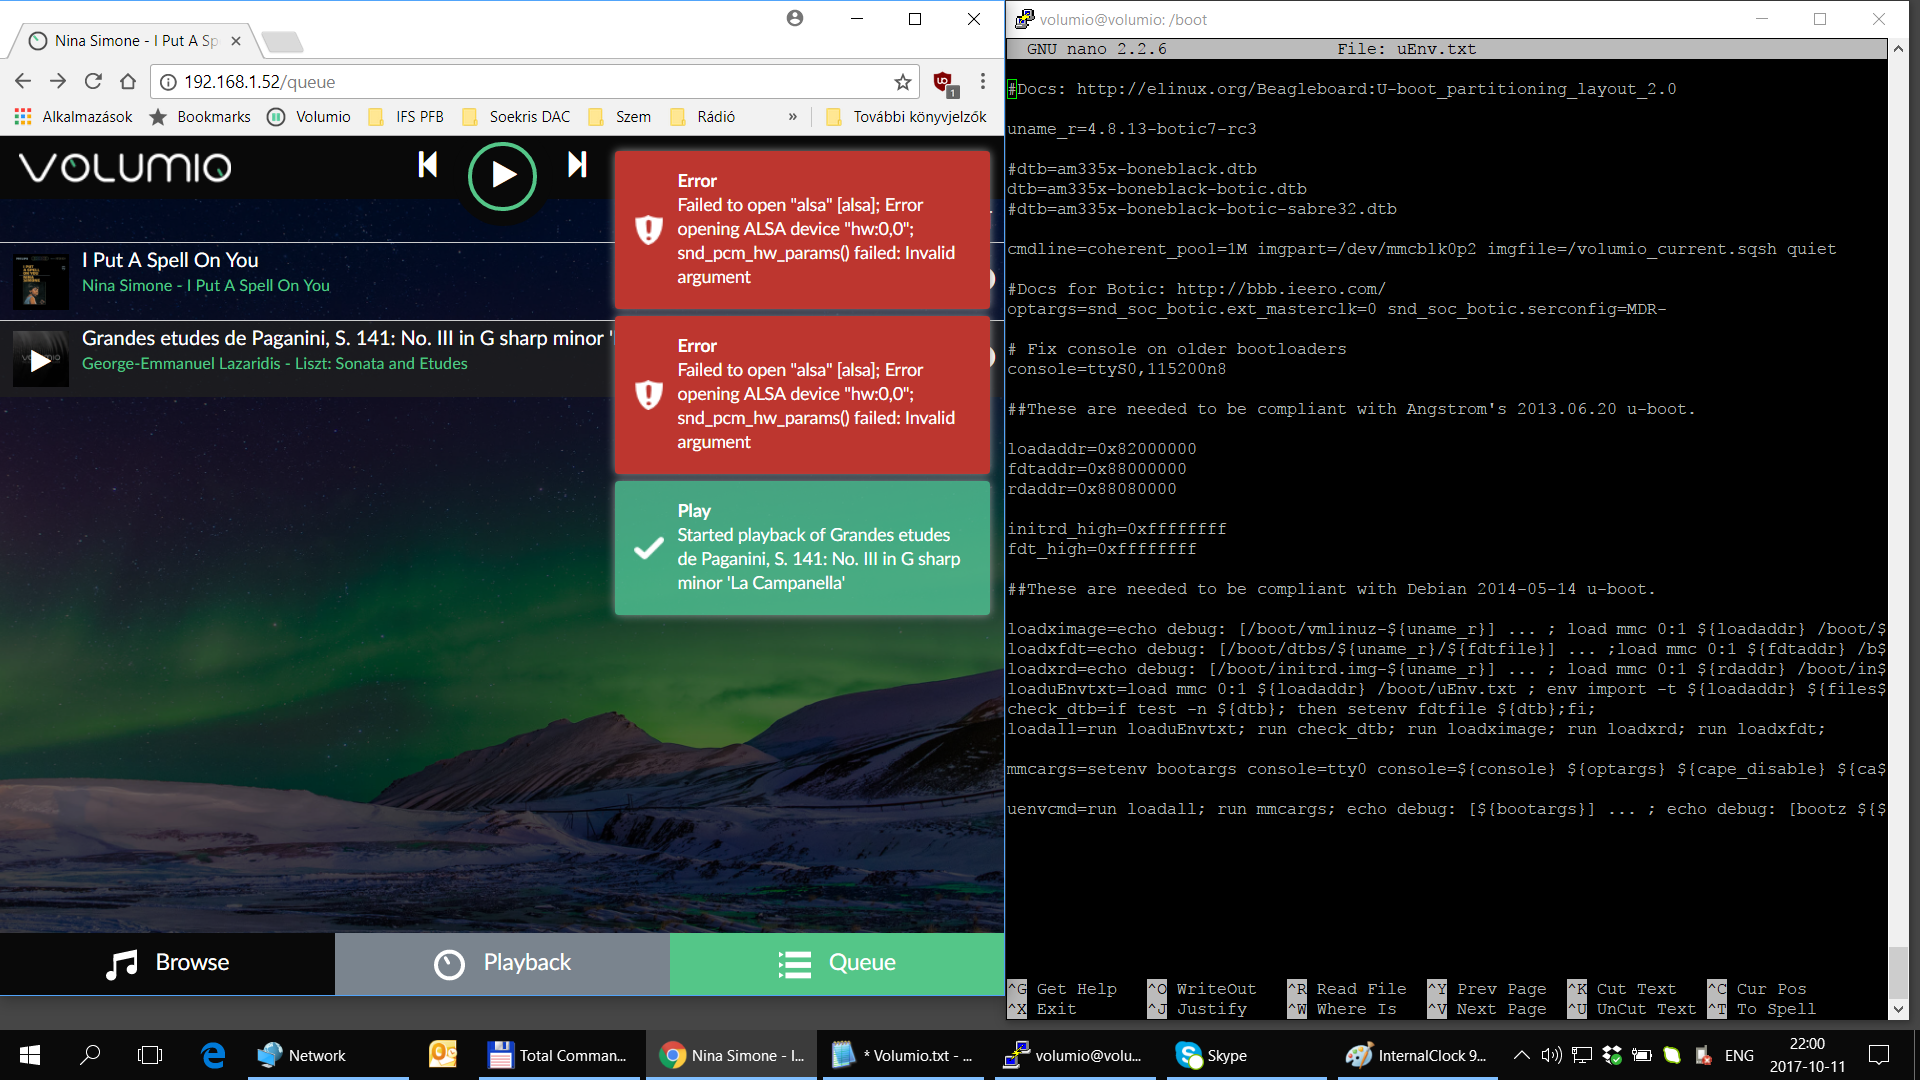Select the Queue tab

click(837, 963)
